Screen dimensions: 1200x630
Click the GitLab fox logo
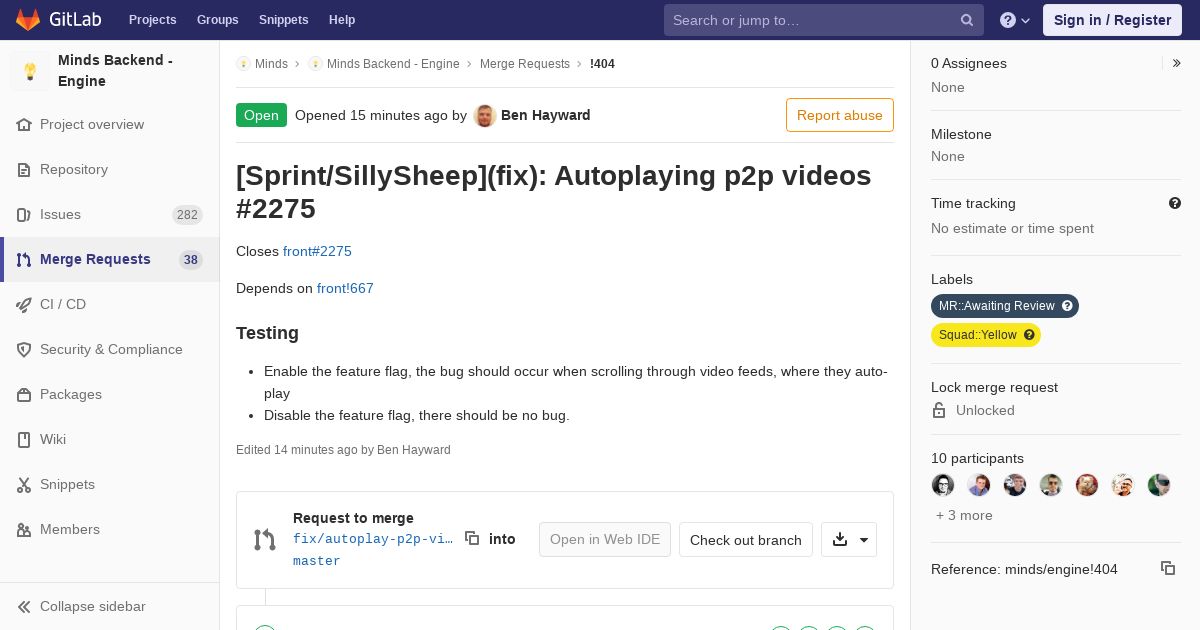(28, 19)
